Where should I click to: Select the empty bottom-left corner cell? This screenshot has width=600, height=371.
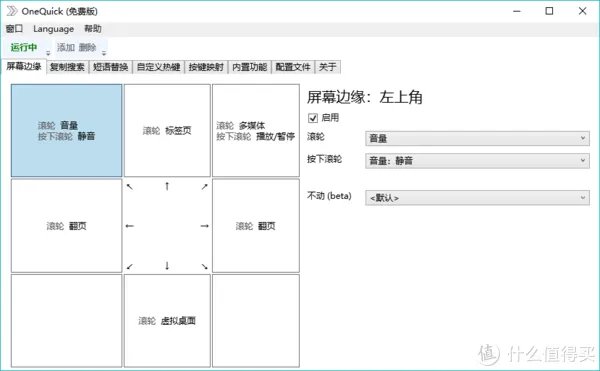pyautogui.click(x=67, y=321)
